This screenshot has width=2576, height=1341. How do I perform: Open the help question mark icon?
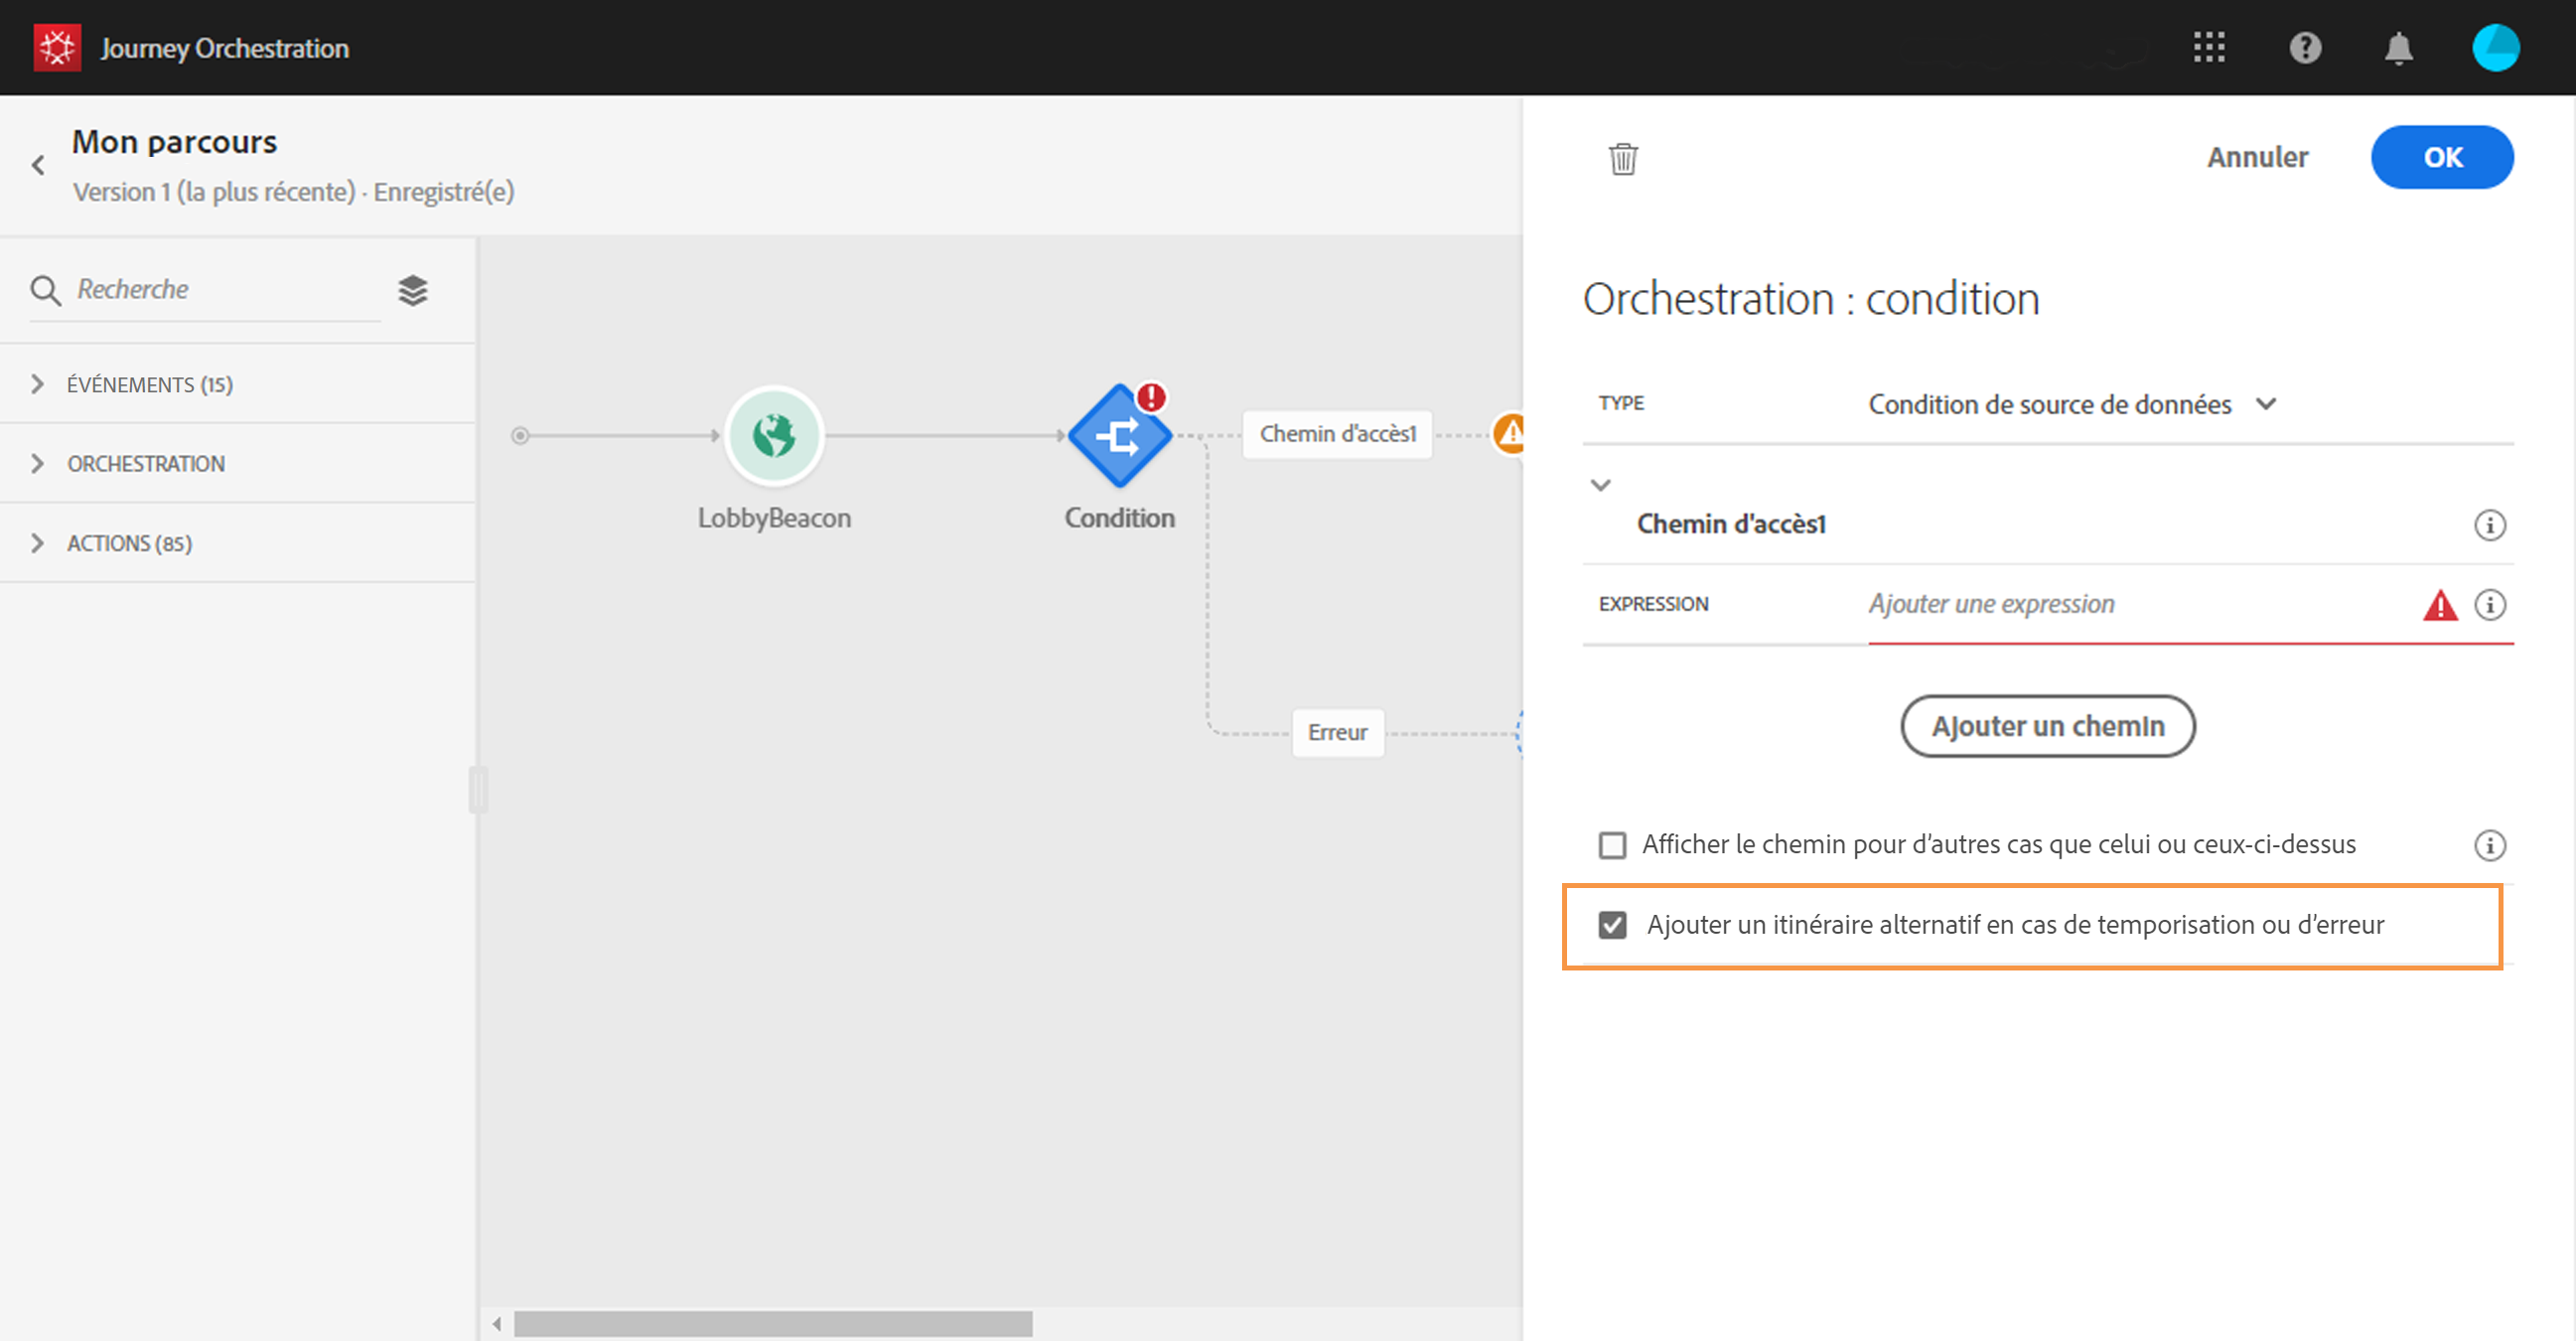[x=2304, y=47]
